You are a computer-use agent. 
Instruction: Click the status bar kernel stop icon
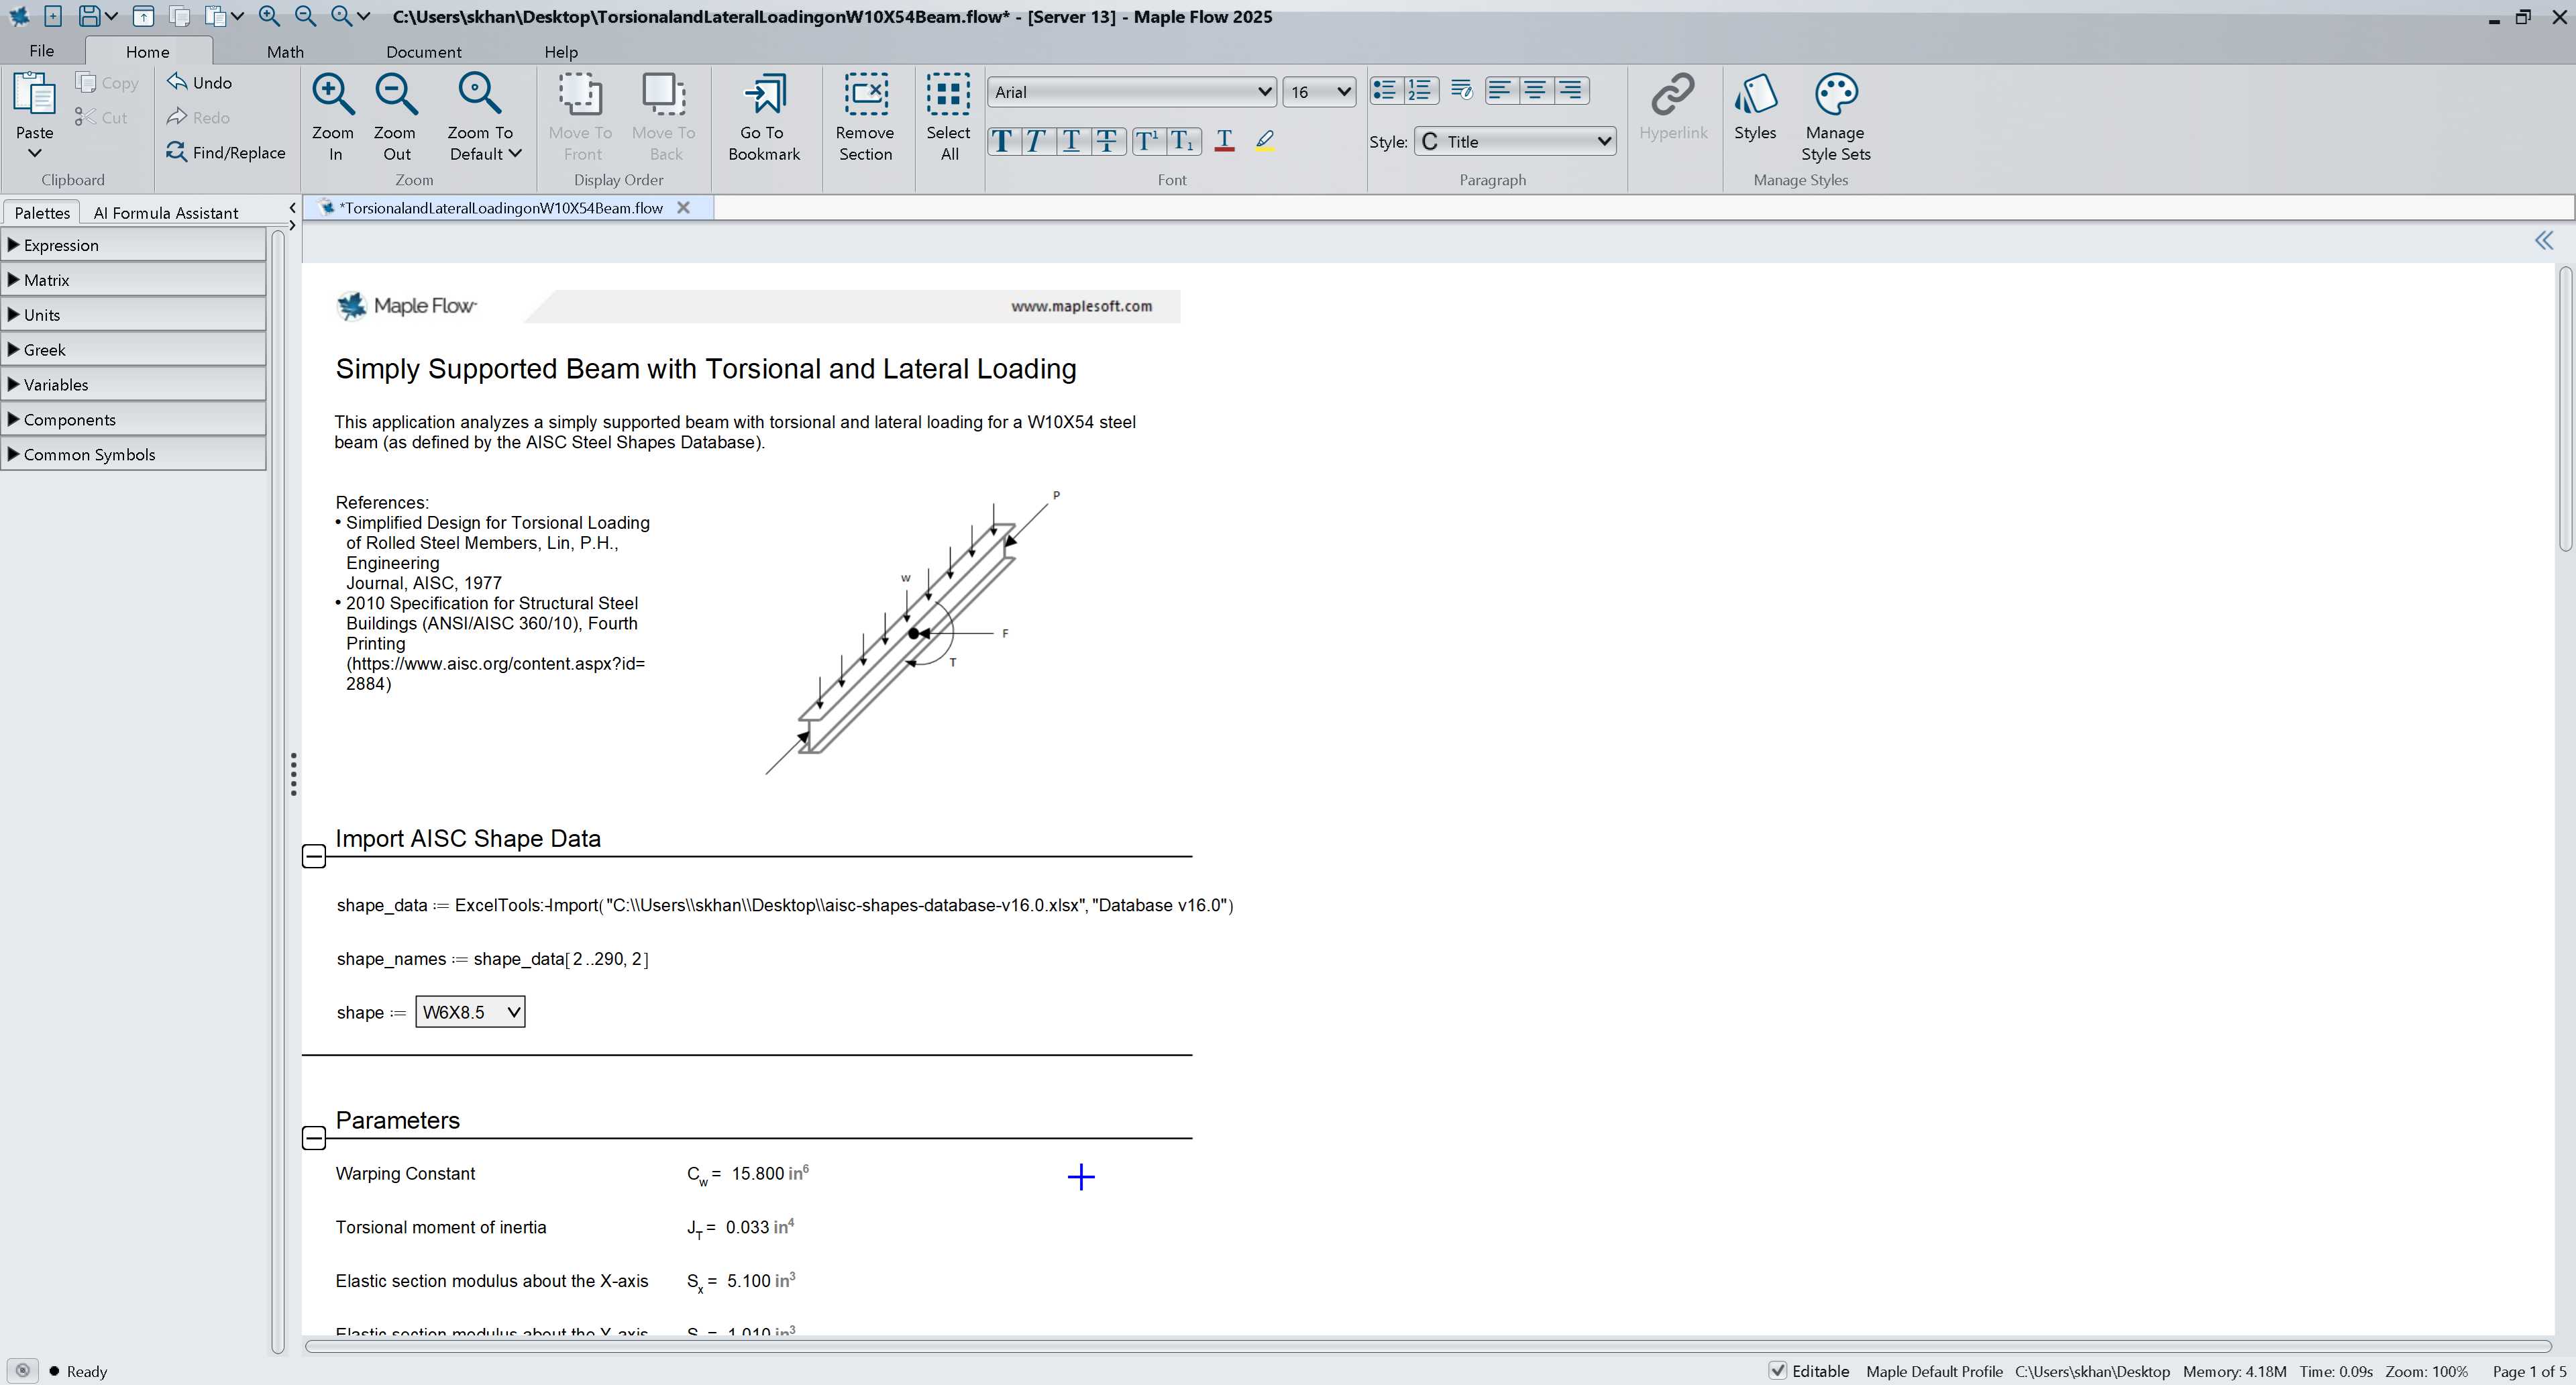[x=22, y=1370]
